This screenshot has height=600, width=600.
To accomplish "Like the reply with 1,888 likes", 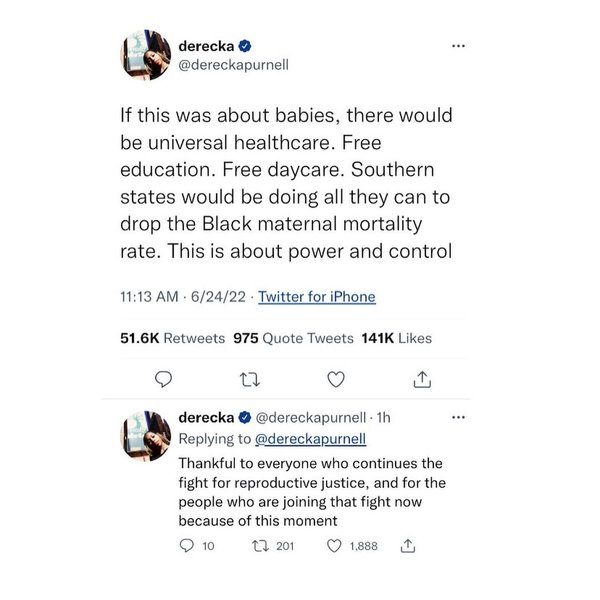I will tap(335, 547).
